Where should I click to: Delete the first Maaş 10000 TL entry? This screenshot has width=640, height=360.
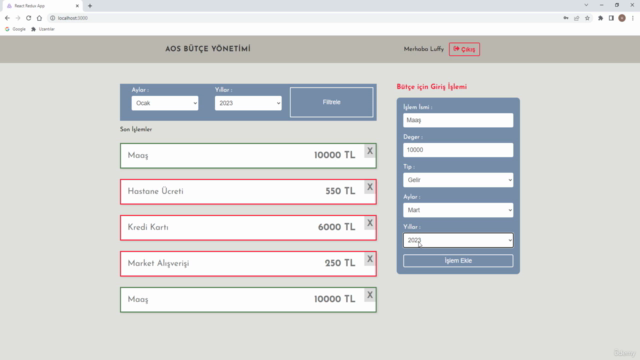click(370, 151)
